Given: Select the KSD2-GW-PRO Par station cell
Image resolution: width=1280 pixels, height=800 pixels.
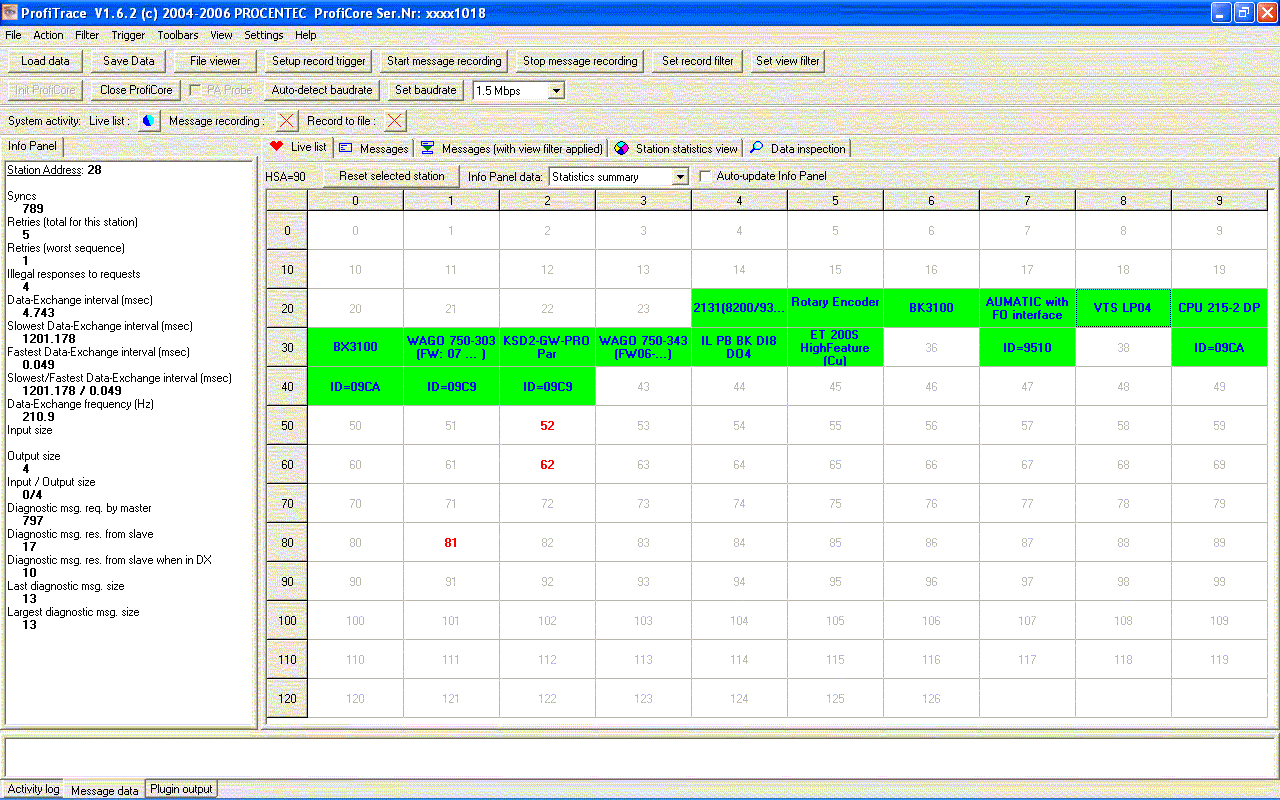Looking at the screenshot, I should click(547, 347).
